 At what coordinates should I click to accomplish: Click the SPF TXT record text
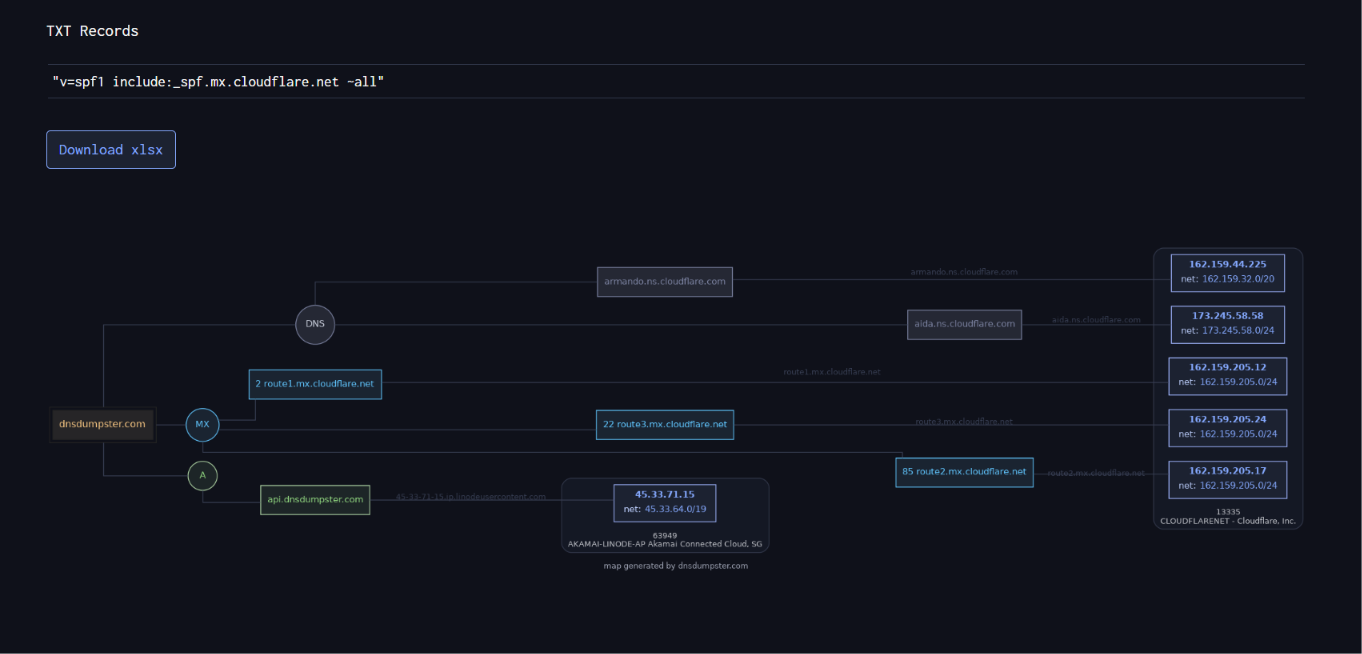218,81
